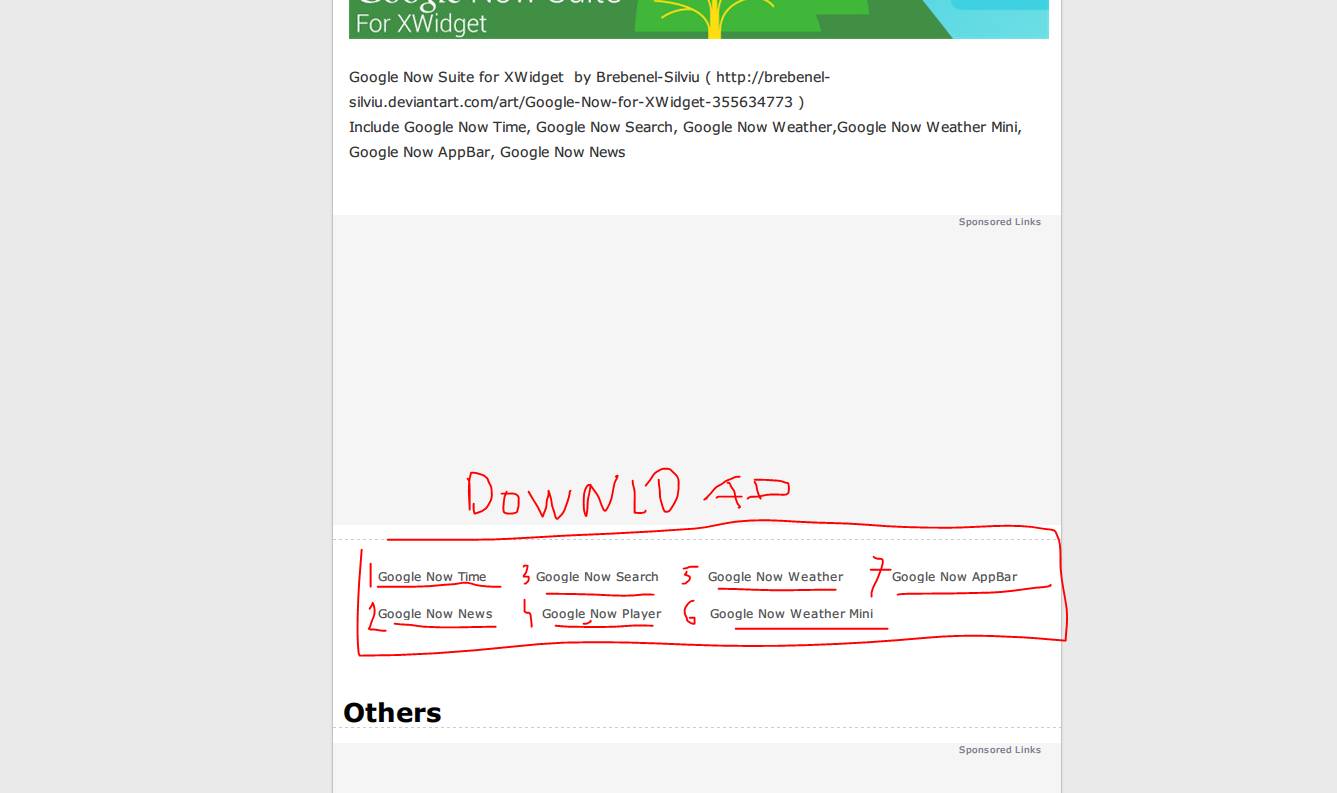This screenshot has height=793, width=1337.
Task: Click the Google Now Suite banner image
Action: [x=699, y=19]
